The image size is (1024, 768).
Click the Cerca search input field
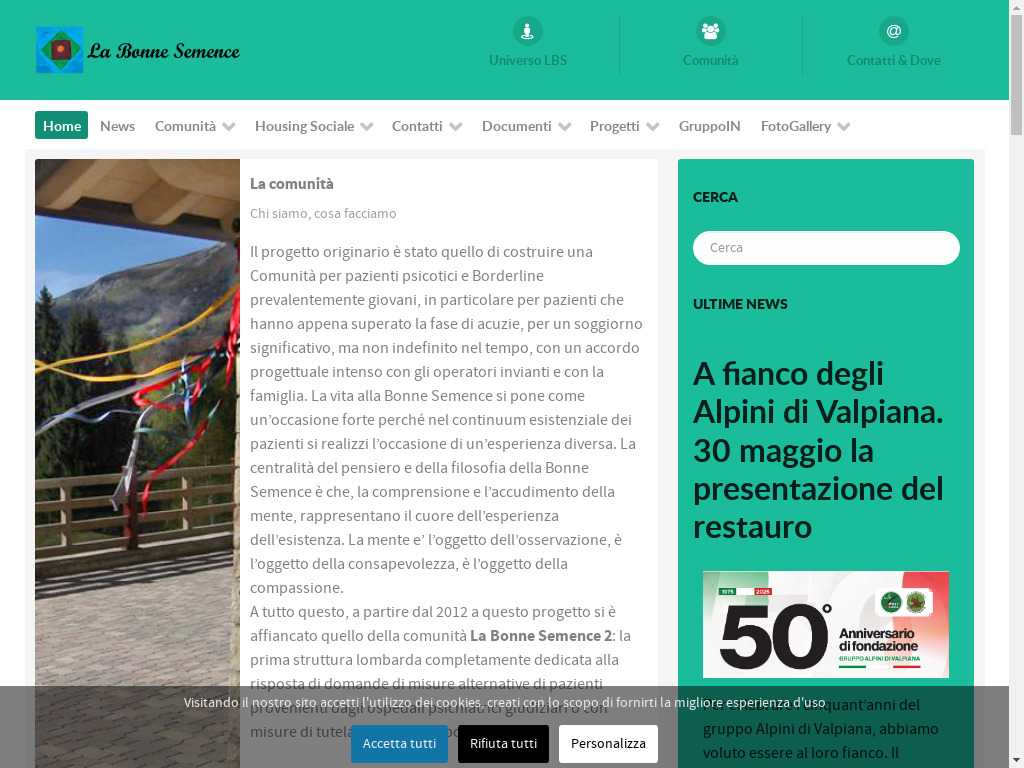pos(826,248)
